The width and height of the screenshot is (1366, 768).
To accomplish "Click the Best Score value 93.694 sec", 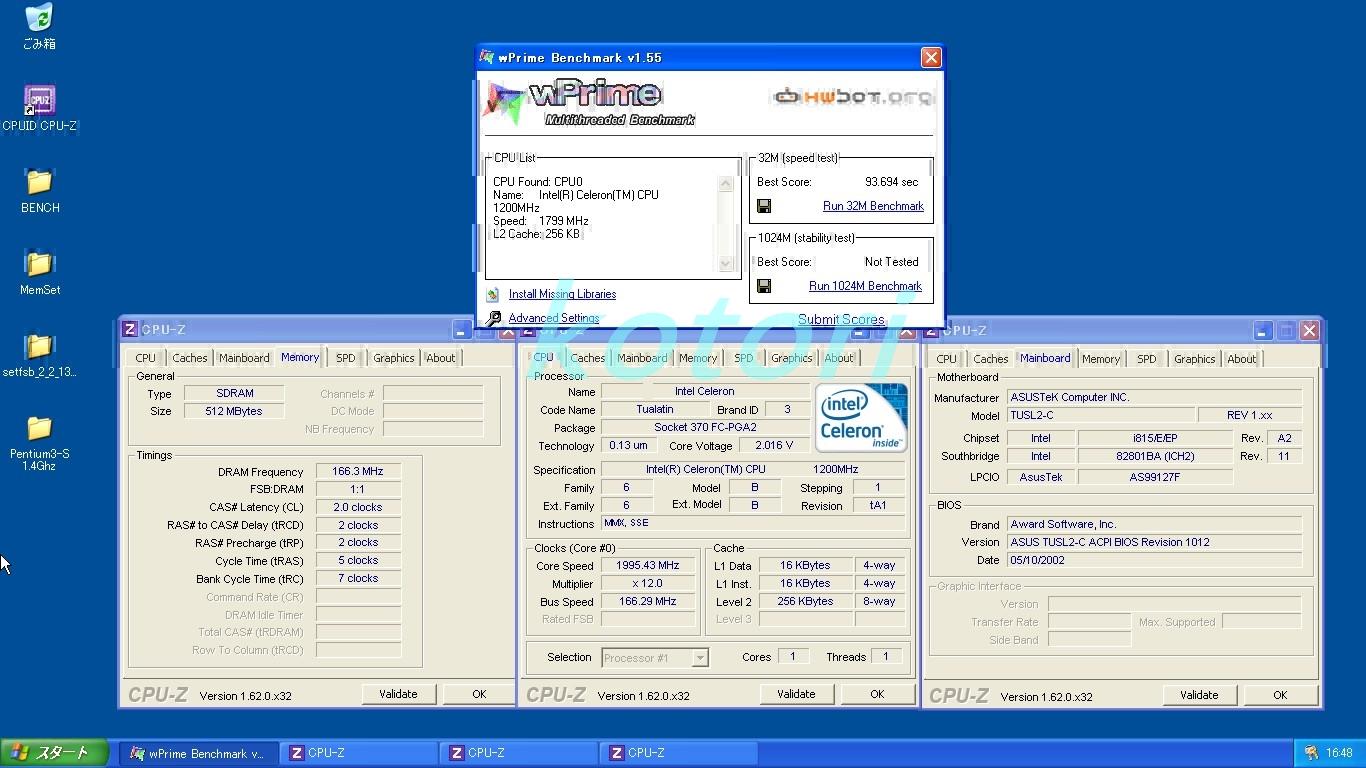I will point(891,182).
